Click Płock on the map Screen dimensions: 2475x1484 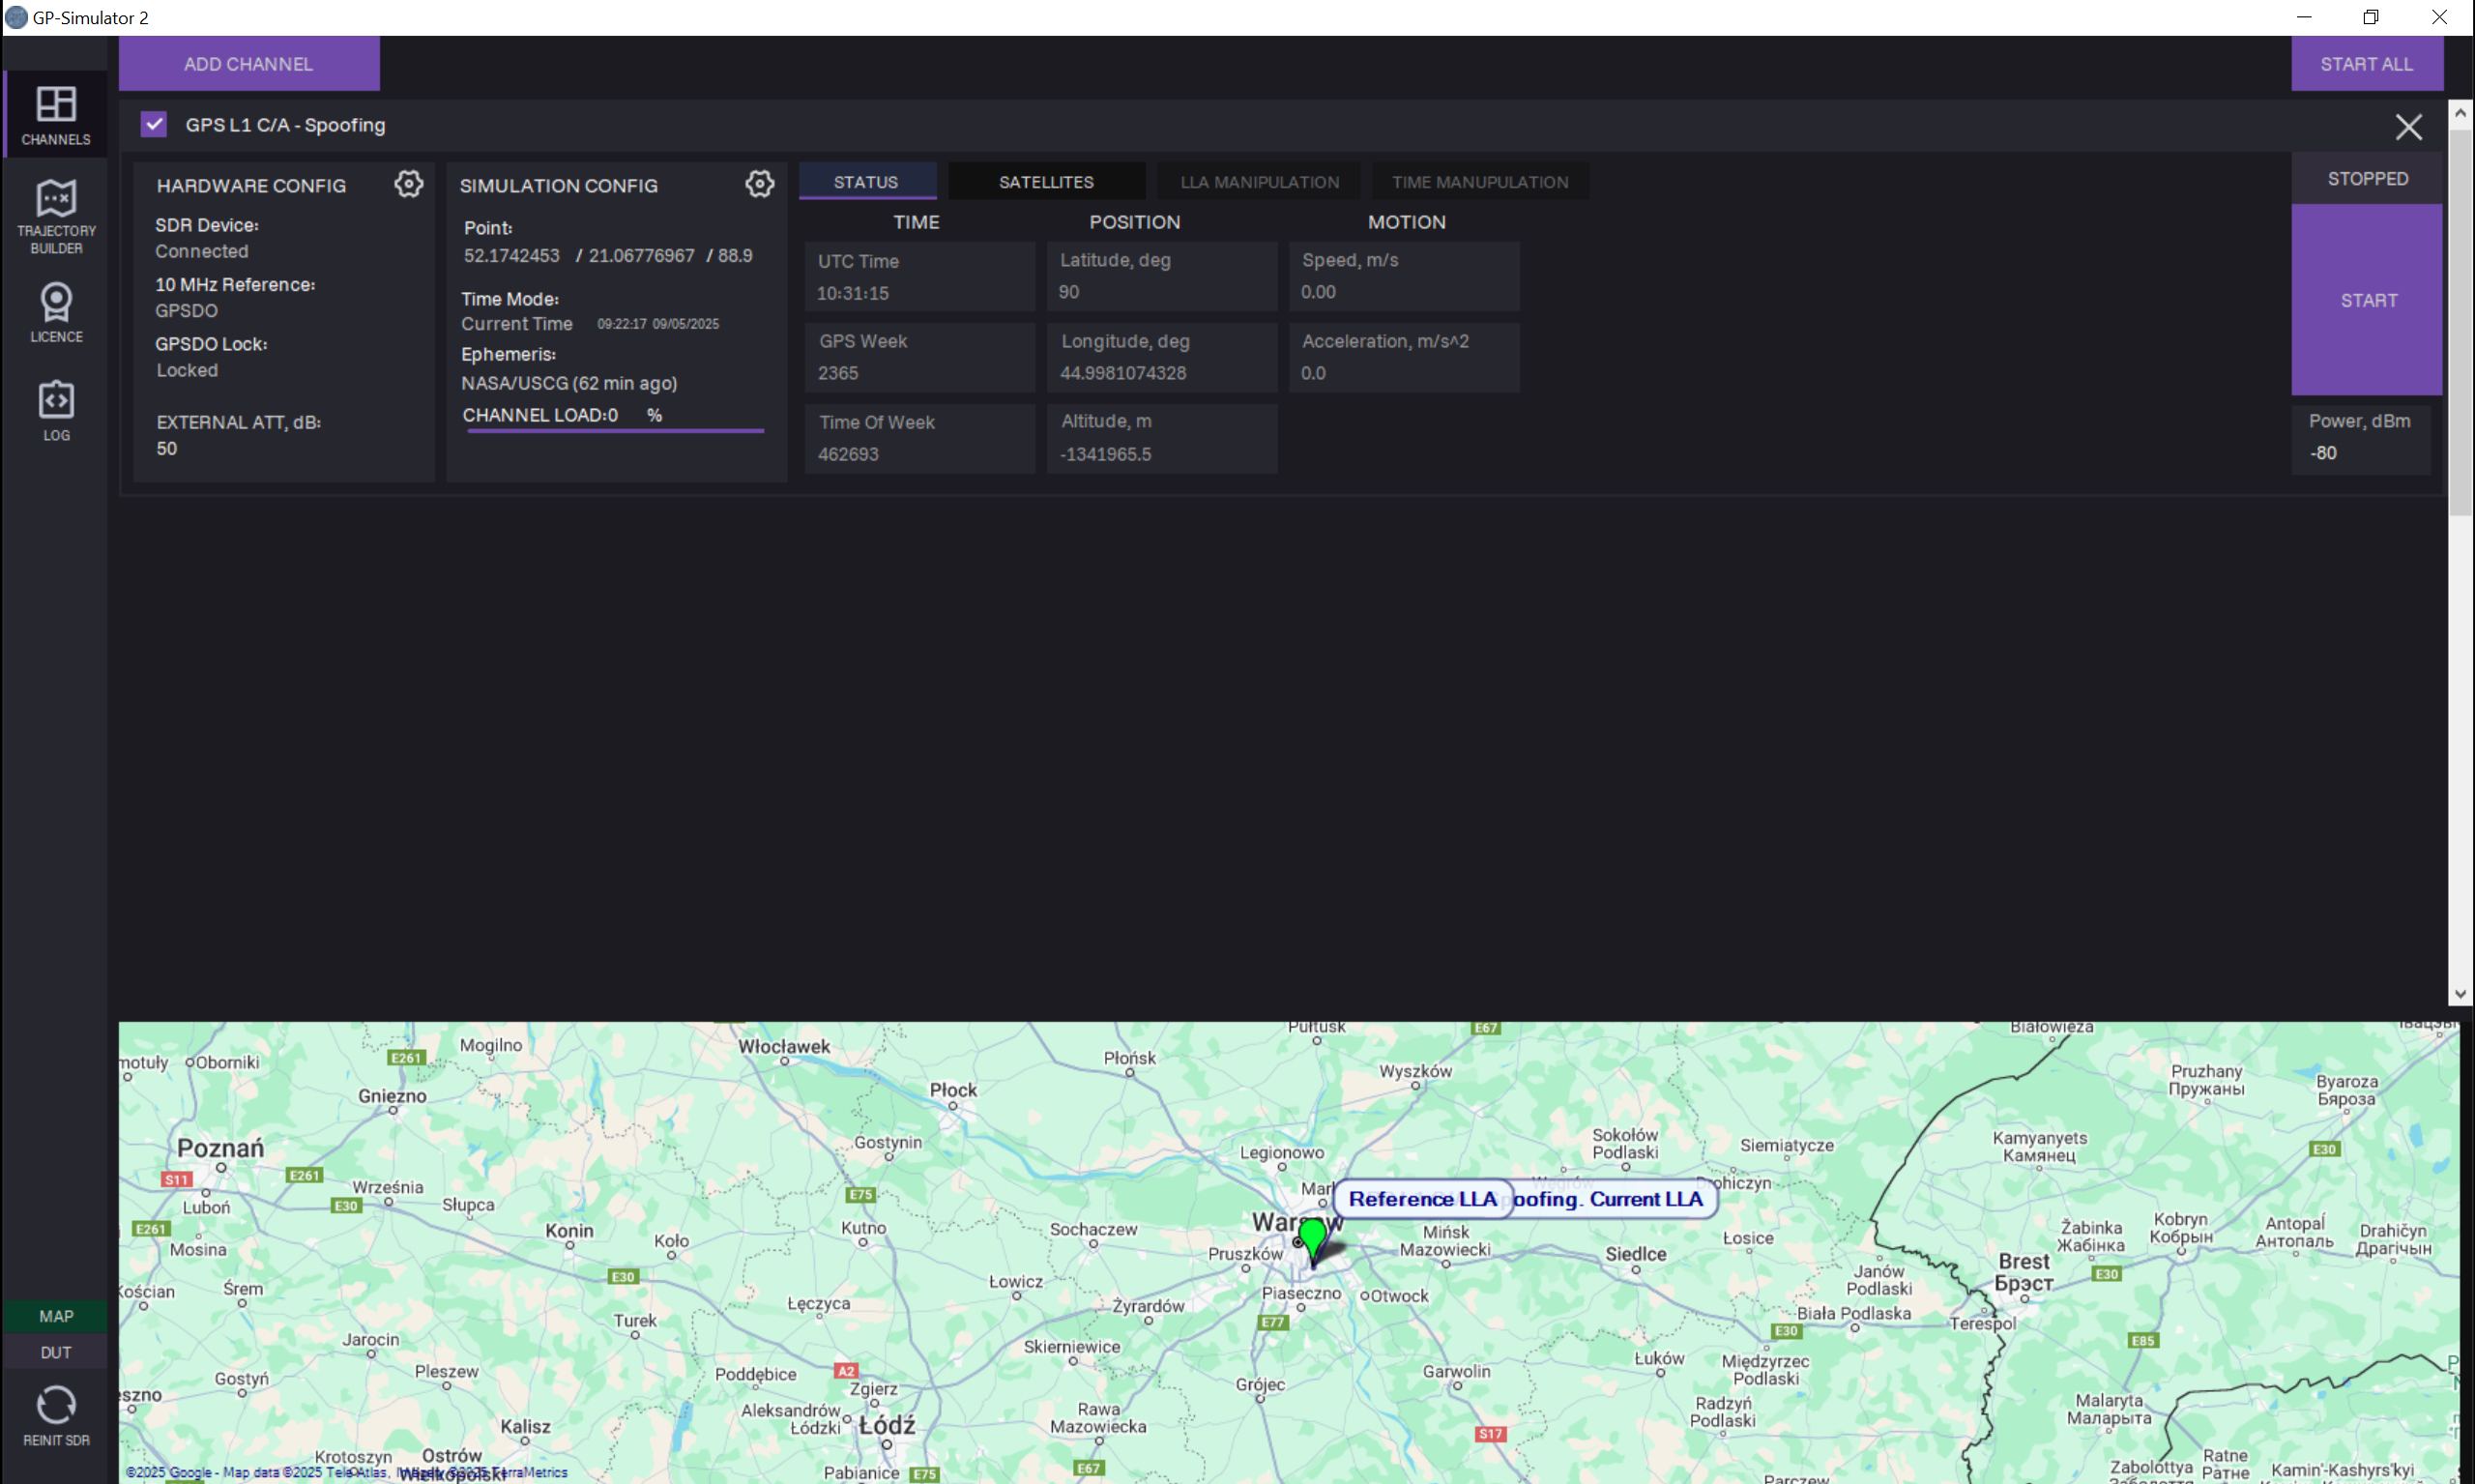(953, 1089)
